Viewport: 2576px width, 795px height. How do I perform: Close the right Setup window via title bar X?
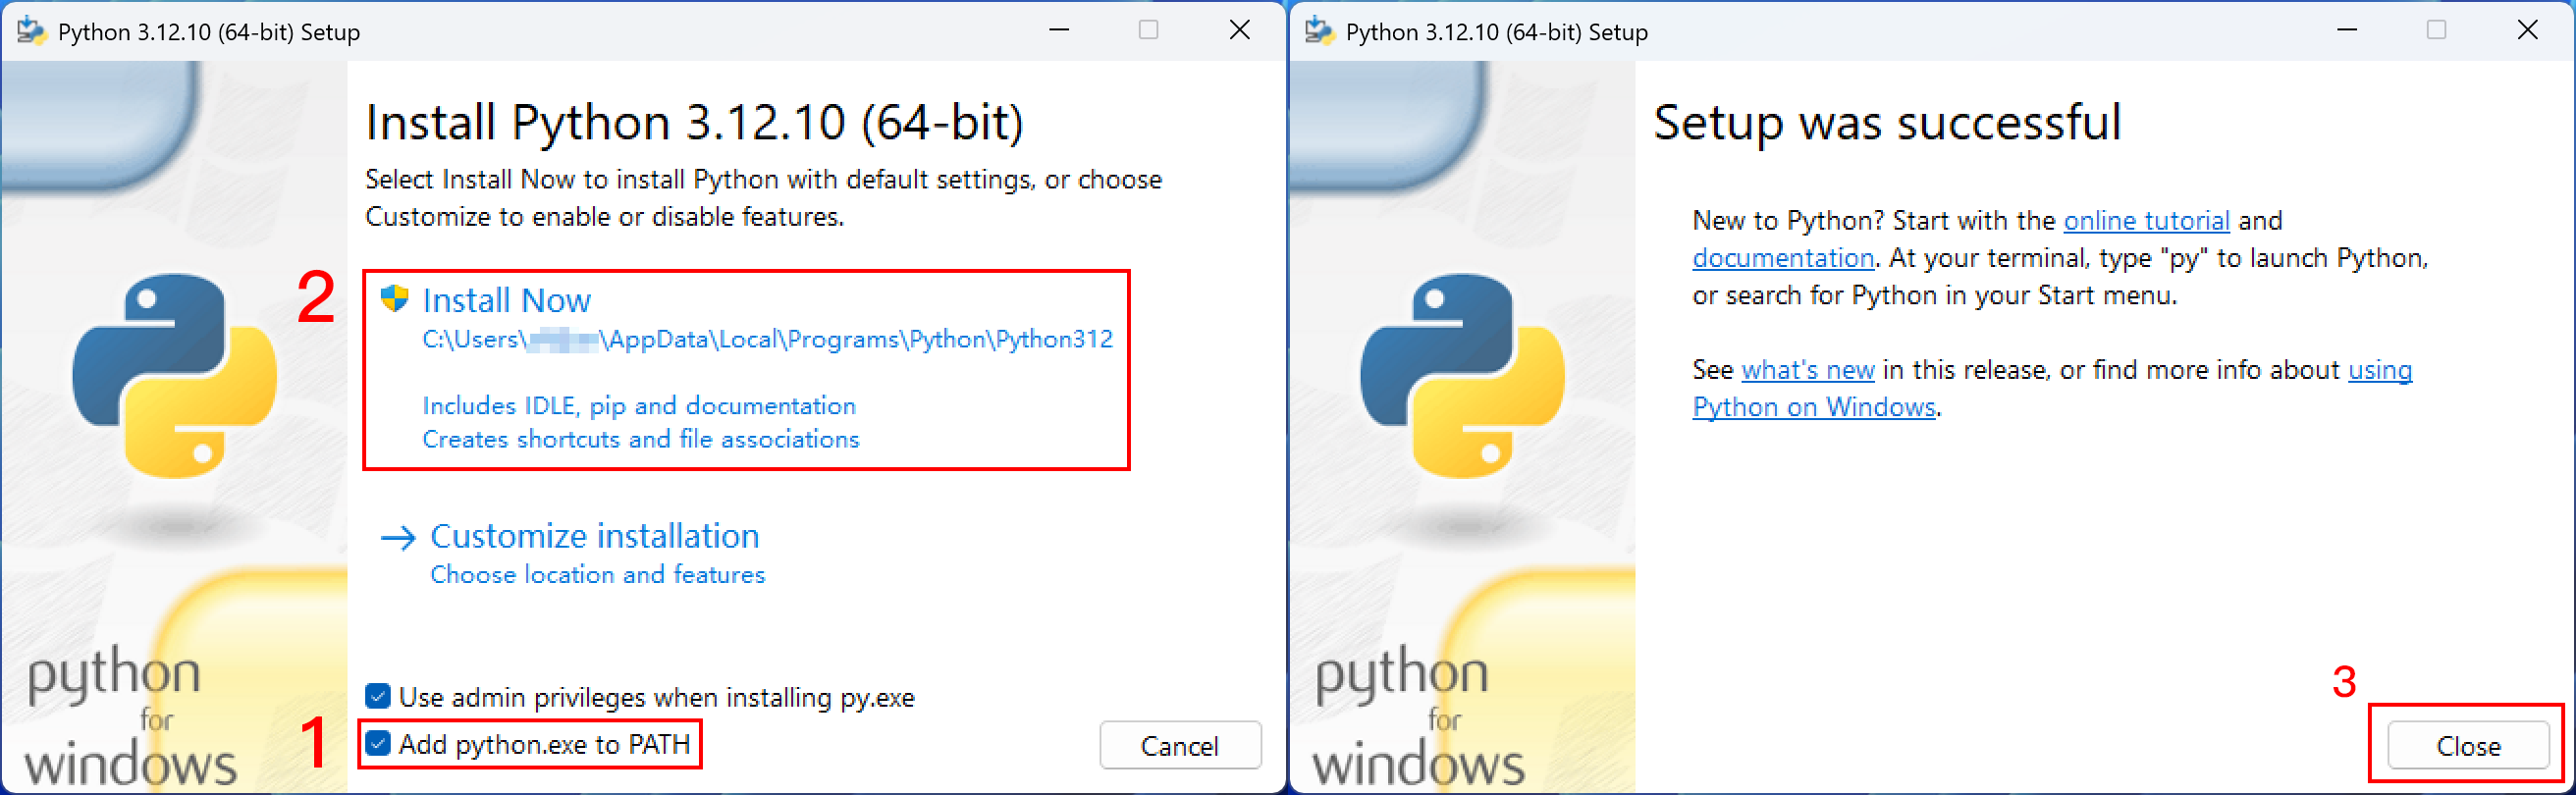click(2527, 30)
